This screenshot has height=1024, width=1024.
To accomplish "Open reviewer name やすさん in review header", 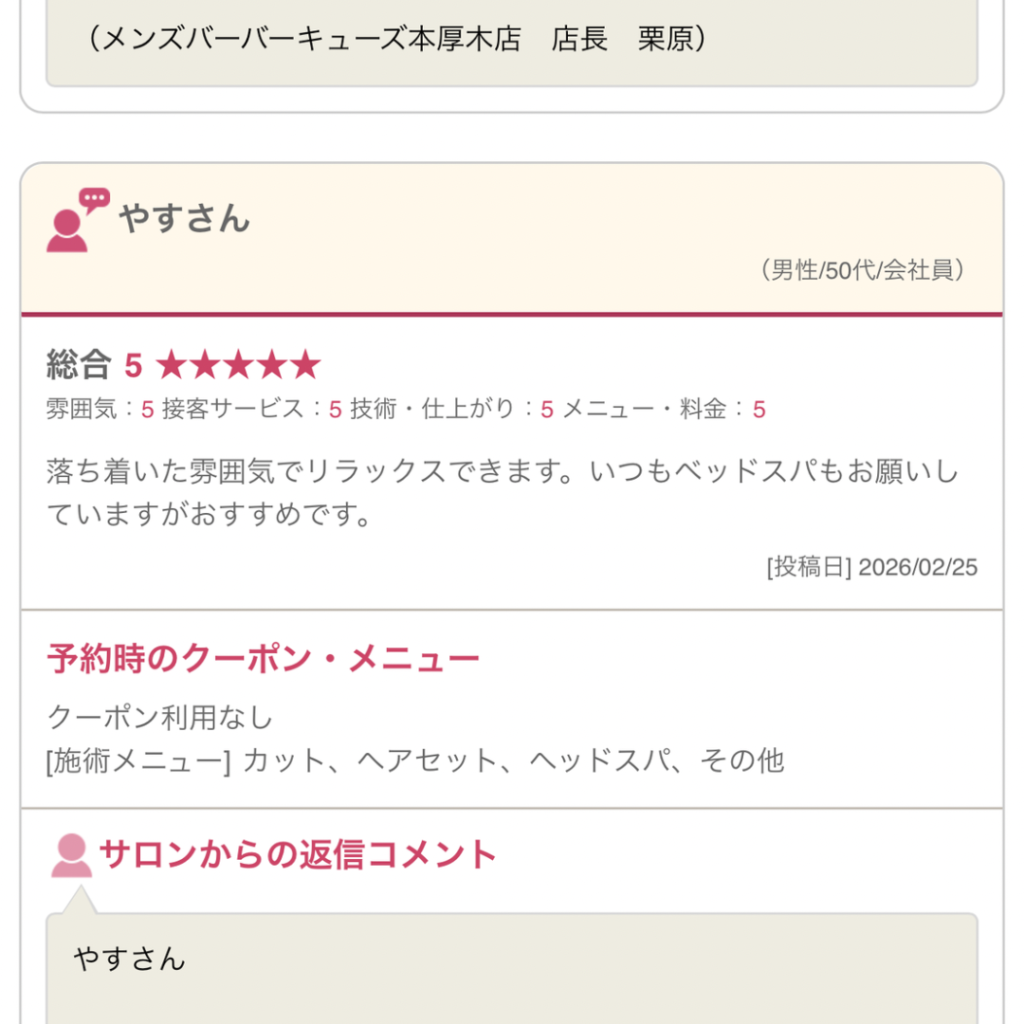I will [184, 218].
